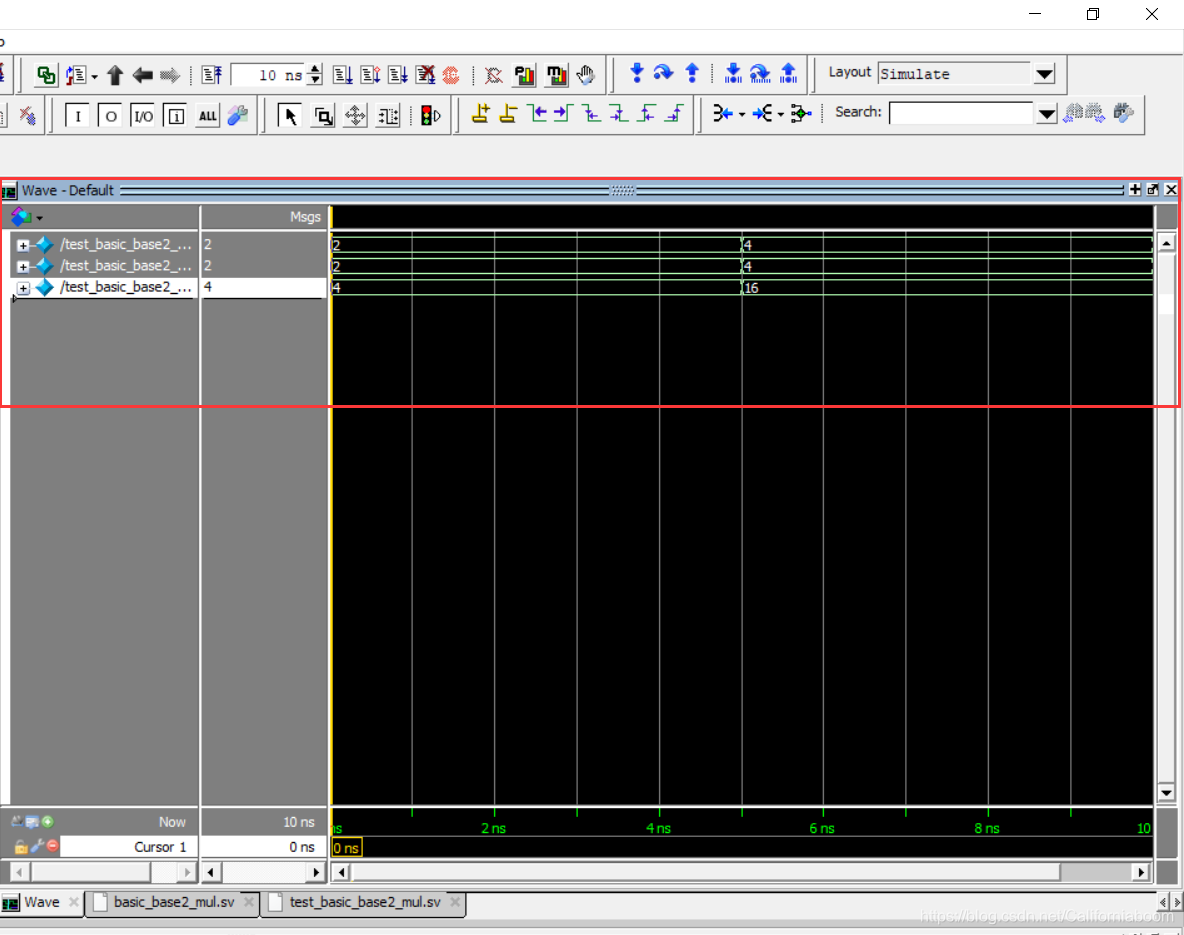Open the Search field dropdown arrow
Screen dimensions: 1184x935
pos(1047,114)
